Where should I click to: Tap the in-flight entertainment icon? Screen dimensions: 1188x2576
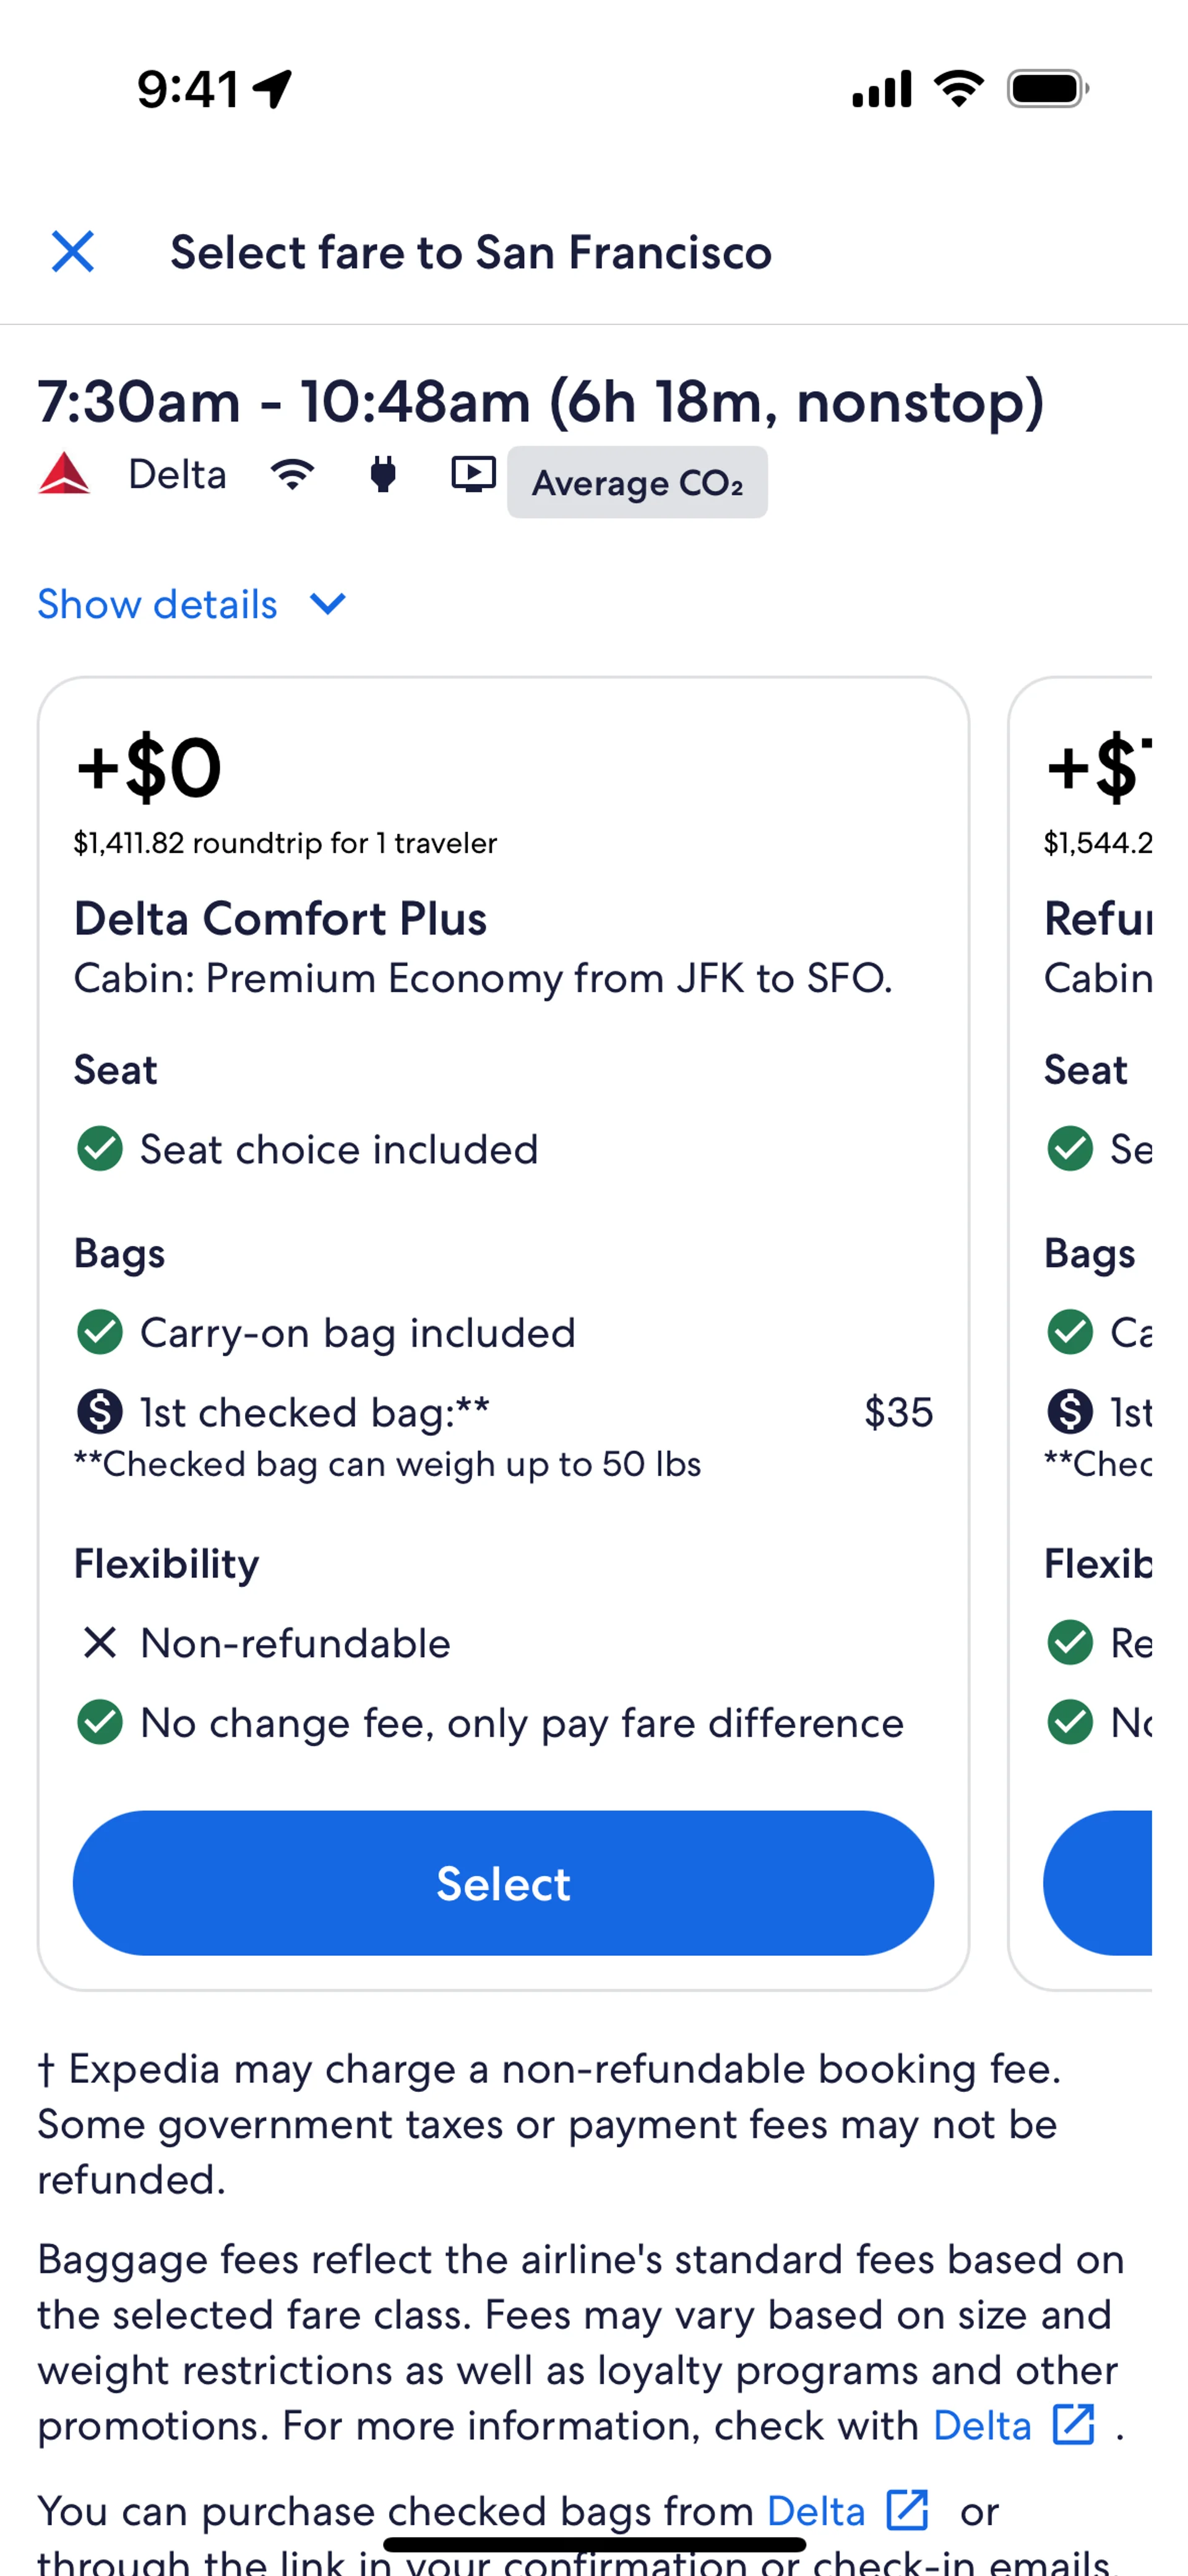click(x=473, y=474)
